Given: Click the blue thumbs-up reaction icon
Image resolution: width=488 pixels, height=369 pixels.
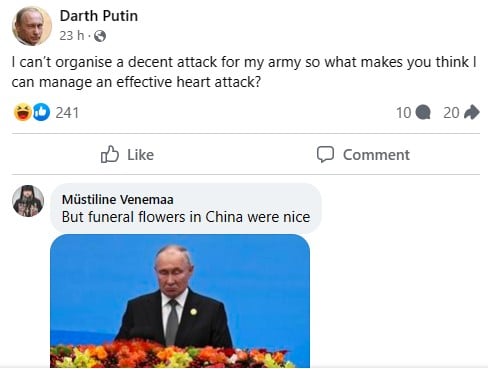Looking at the screenshot, I should click(41, 112).
